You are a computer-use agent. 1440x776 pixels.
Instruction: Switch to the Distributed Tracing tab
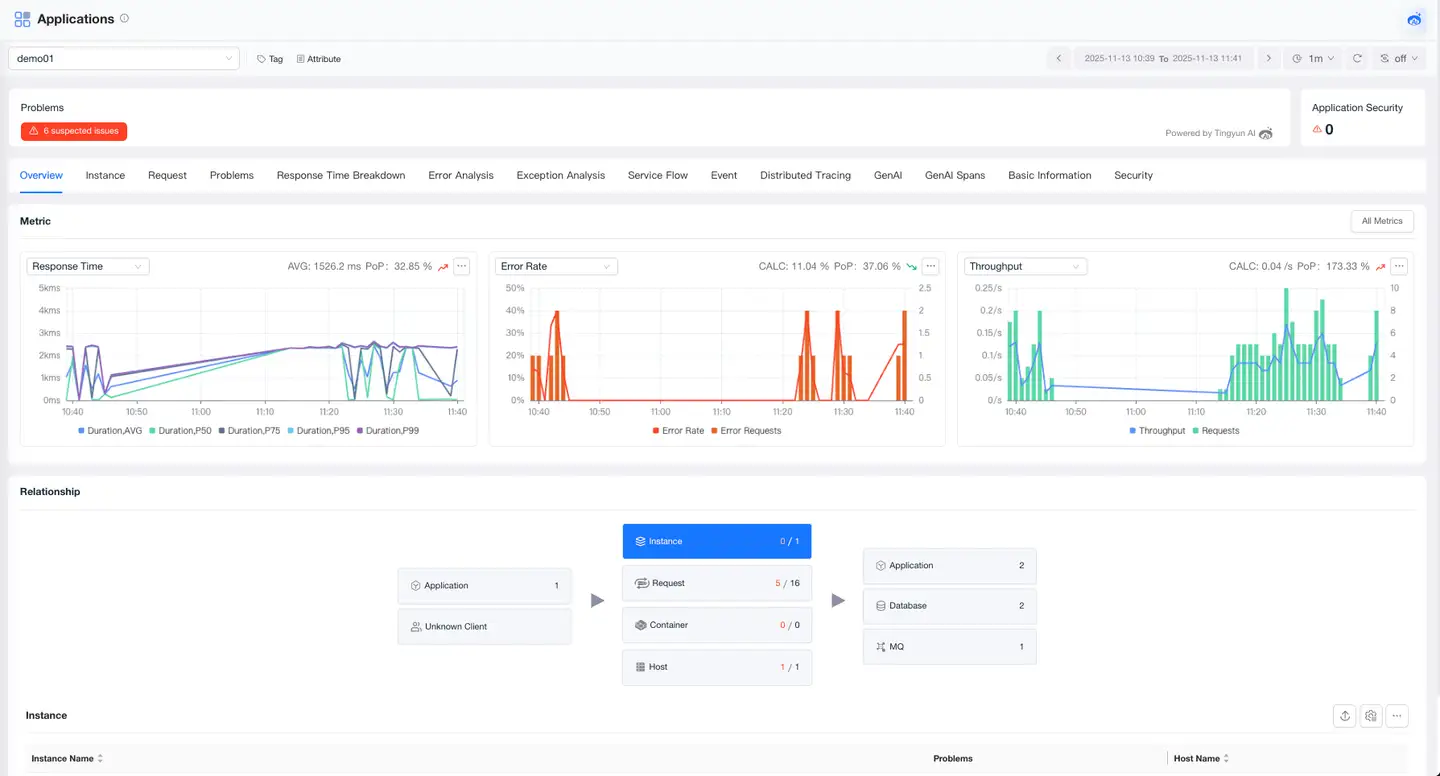coord(805,175)
